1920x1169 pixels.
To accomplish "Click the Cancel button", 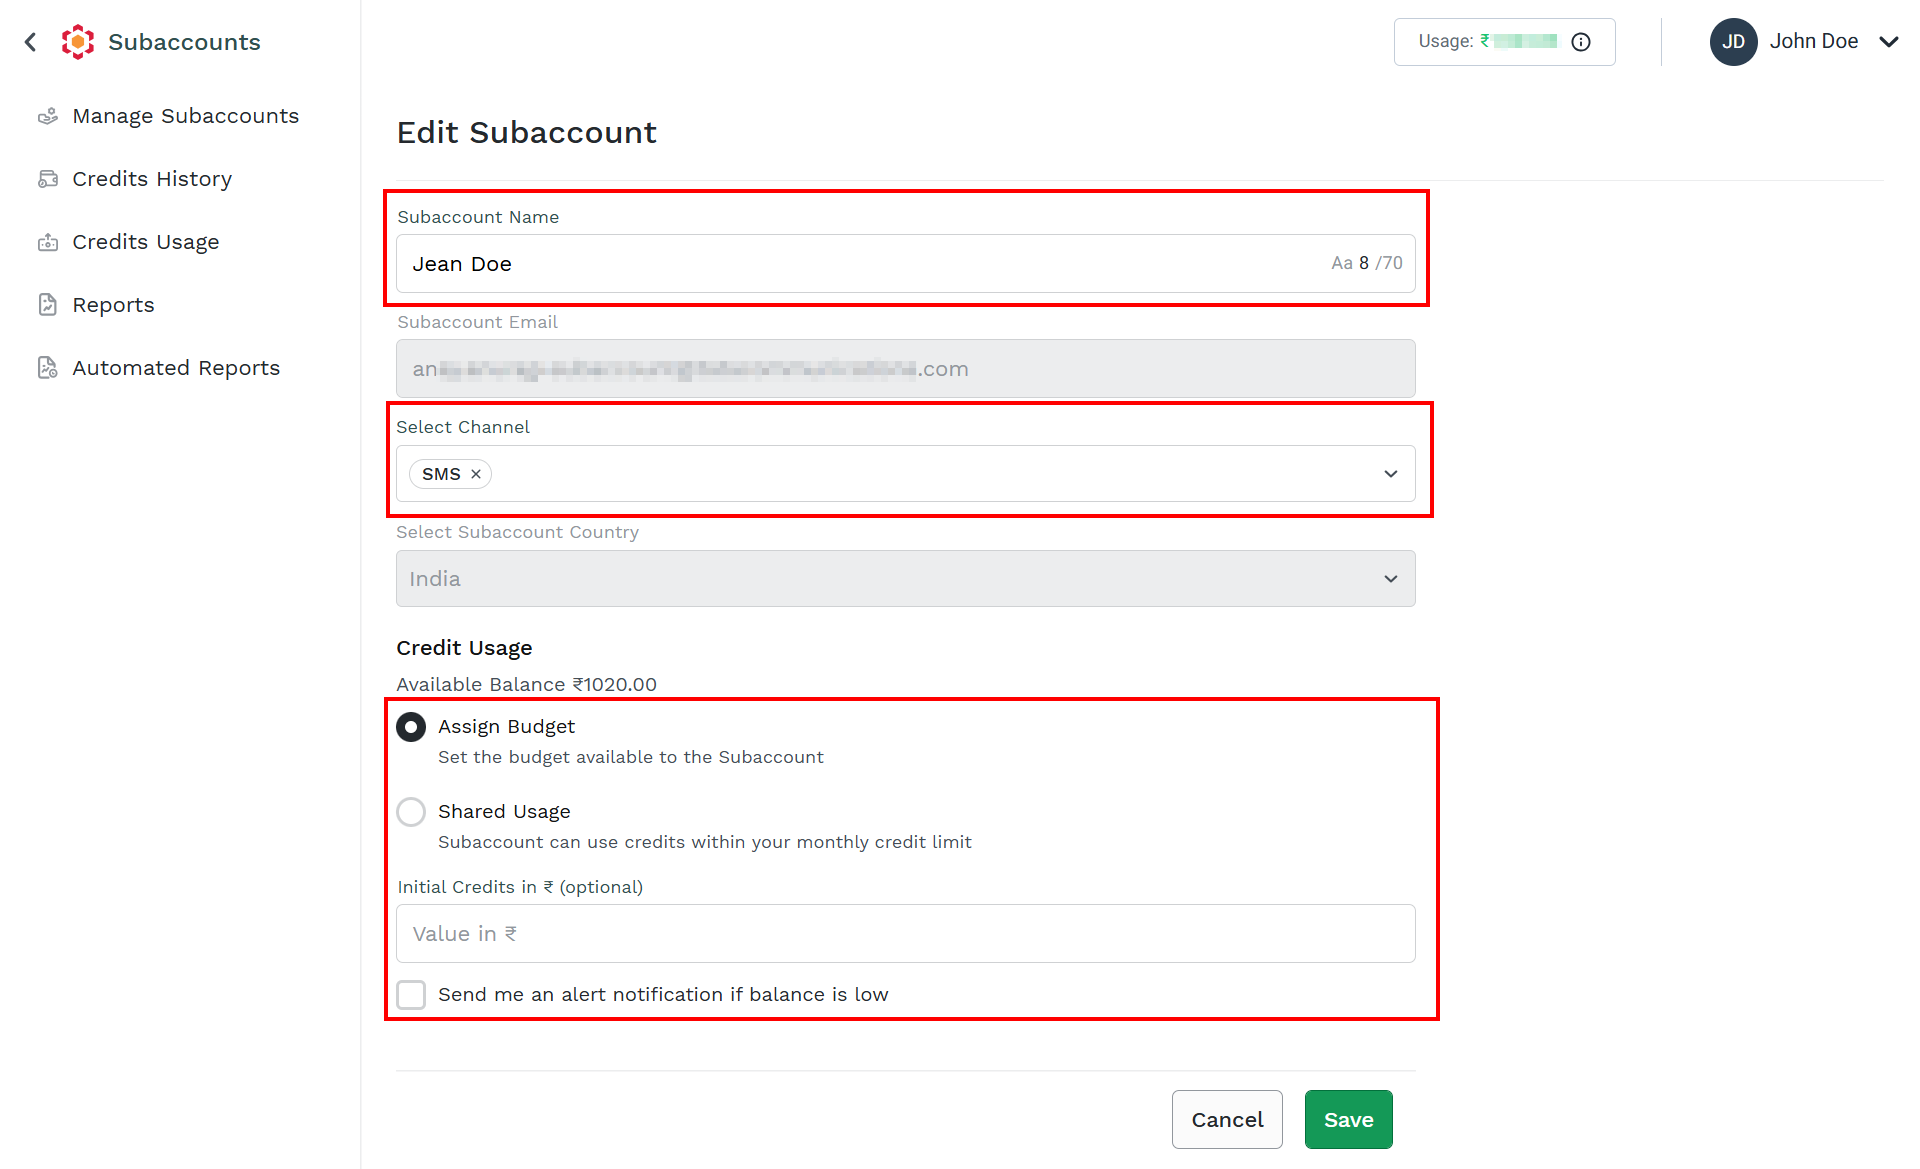I will tap(1227, 1120).
